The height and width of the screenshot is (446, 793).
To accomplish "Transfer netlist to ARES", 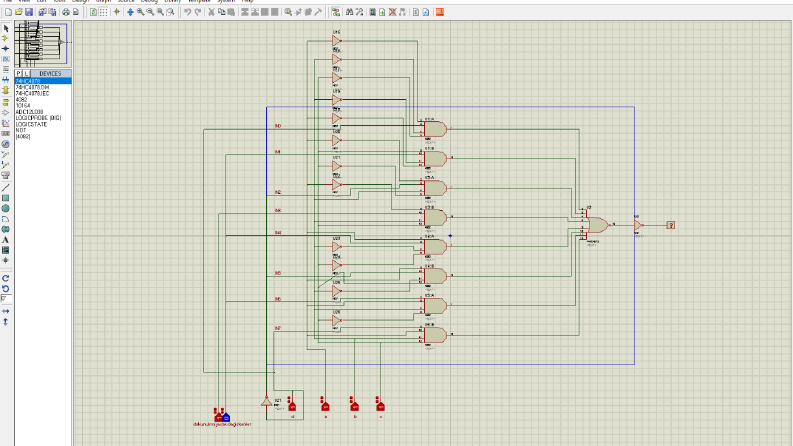I will (440, 12).
